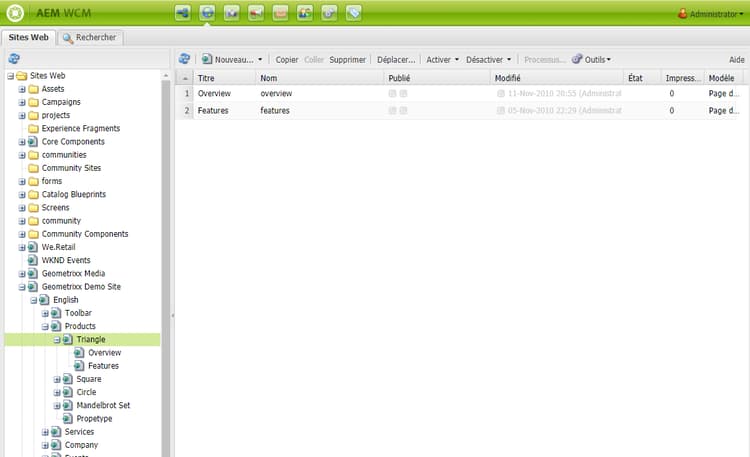Open the Outils dropdown menu
The width and height of the screenshot is (750, 457).
[x=592, y=59]
